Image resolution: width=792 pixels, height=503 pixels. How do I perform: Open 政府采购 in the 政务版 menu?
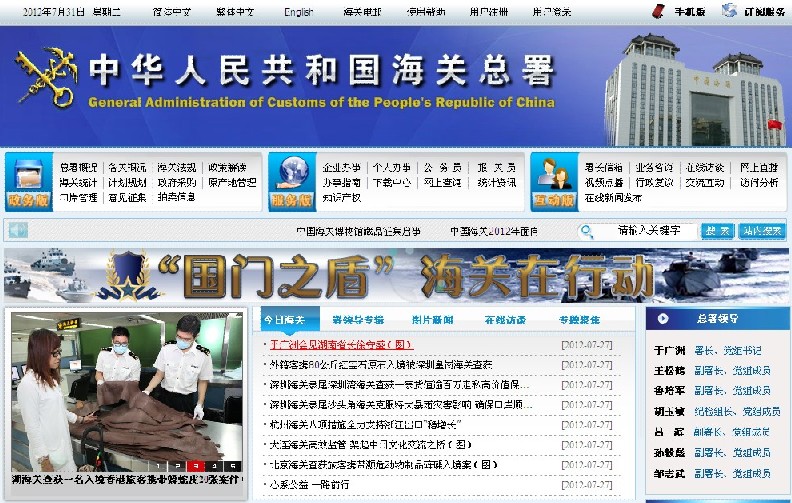[x=176, y=182]
